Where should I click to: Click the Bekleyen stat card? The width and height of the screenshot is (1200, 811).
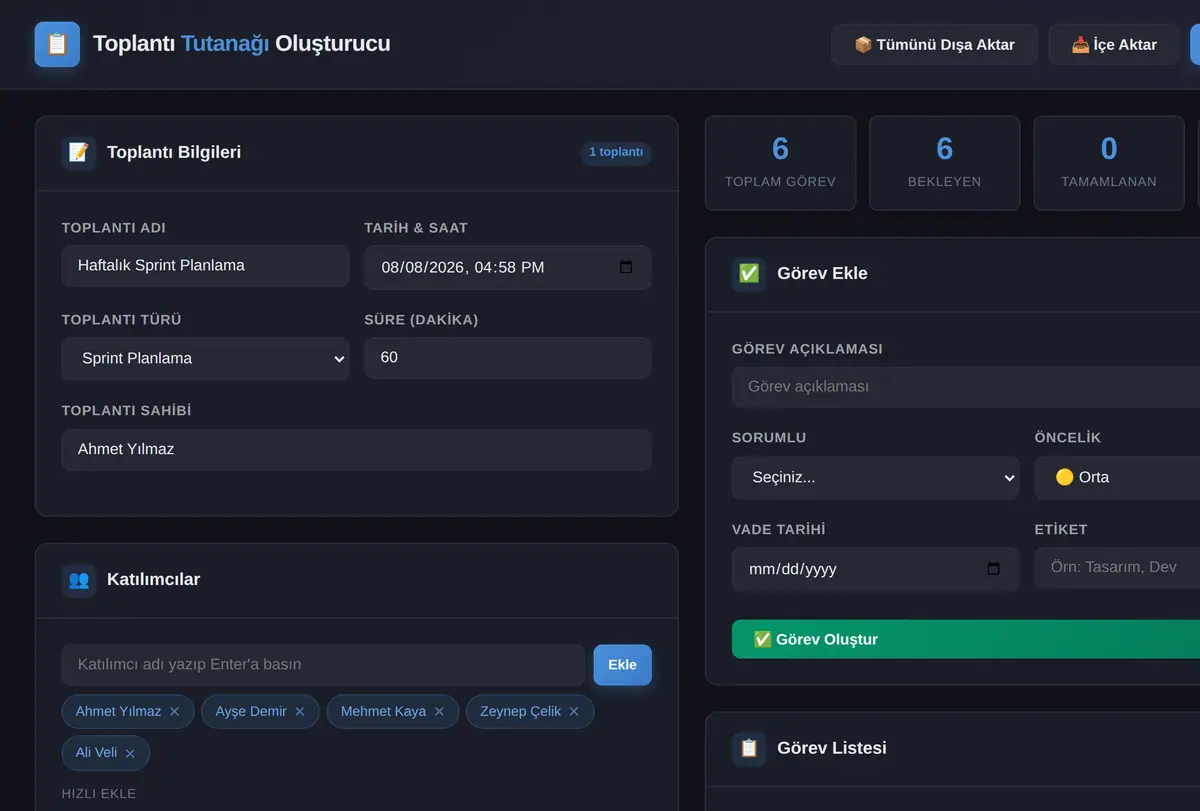coord(945,163)
